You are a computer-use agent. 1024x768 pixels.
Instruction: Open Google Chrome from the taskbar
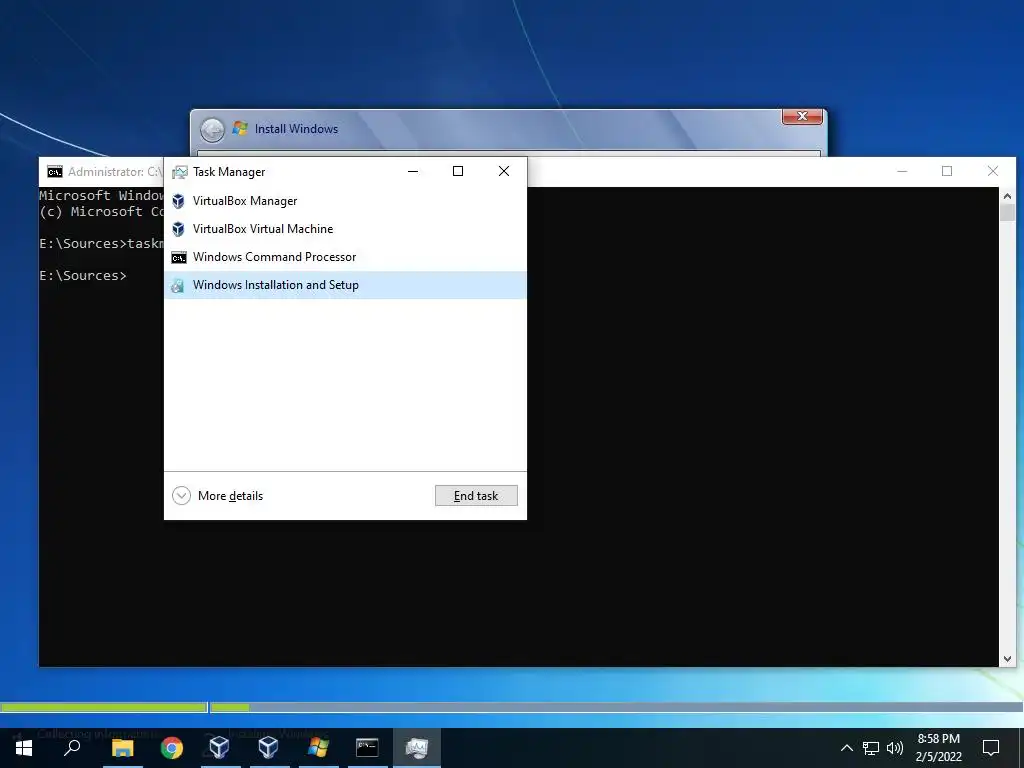[x=172, y=748]
